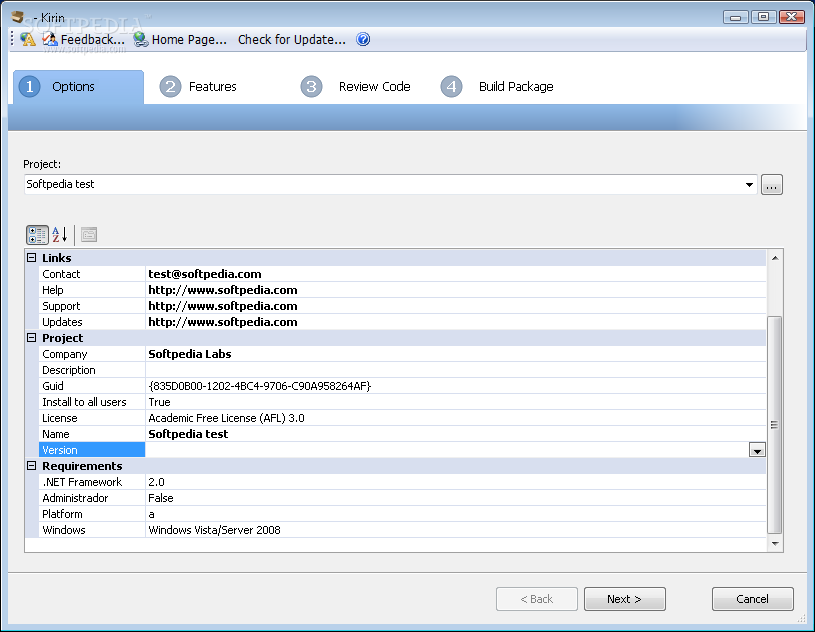Browse for project with ellipsis button
Image resolution: width=815 pixels, height=632 pixels.
click(772, 185)
